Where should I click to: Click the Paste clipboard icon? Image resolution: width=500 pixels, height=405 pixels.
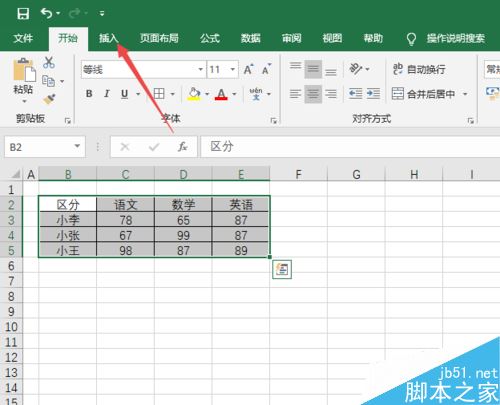(24, 70)
